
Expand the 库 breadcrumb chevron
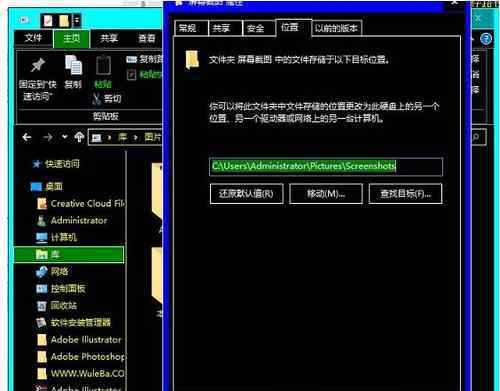pos(135,137)
